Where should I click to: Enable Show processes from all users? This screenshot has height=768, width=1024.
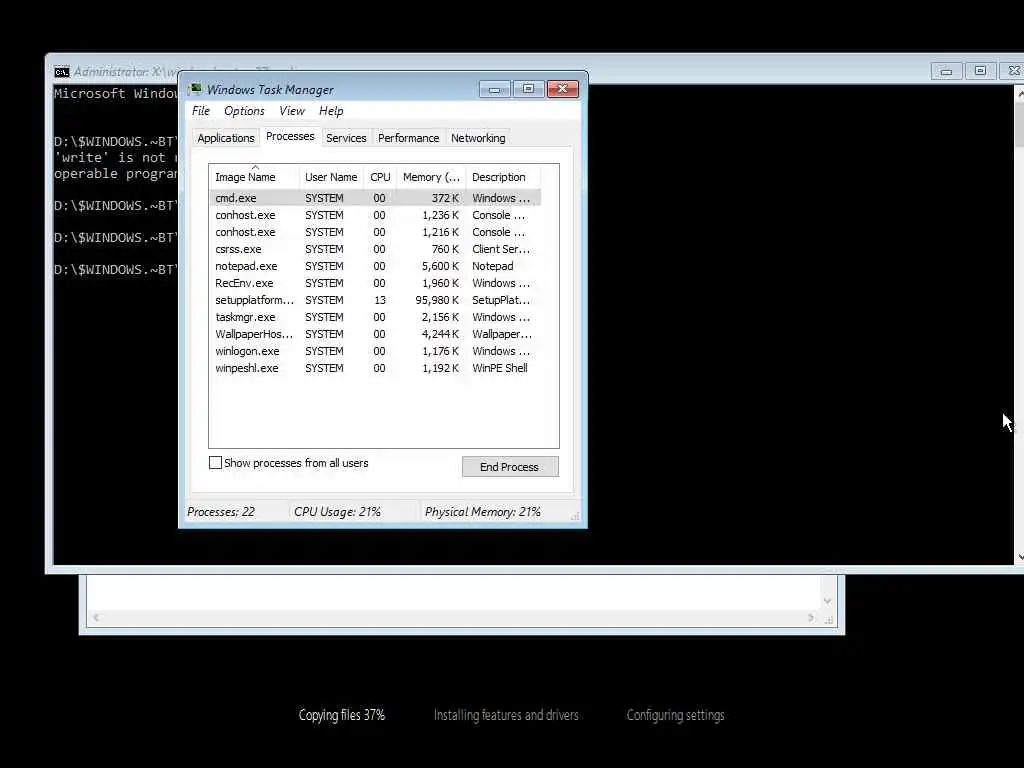point(215,463)
